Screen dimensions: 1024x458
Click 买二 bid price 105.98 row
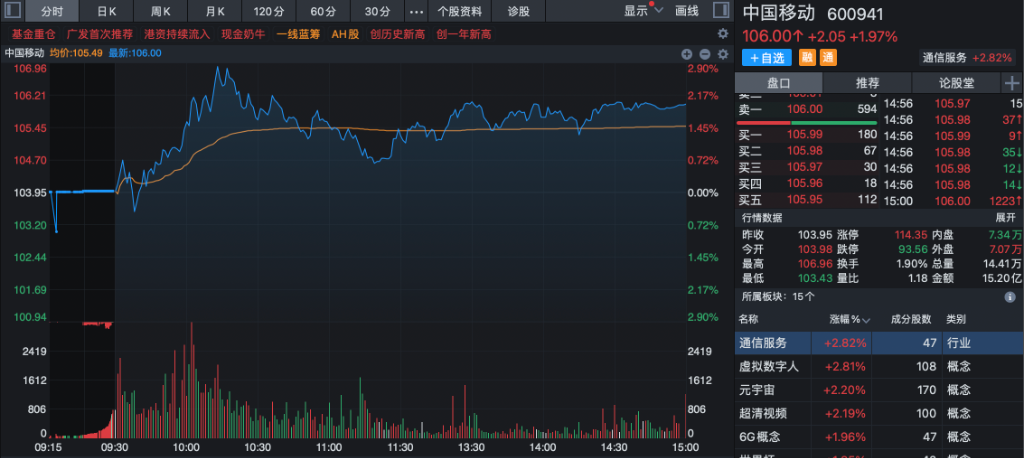(x=807, y=151)
